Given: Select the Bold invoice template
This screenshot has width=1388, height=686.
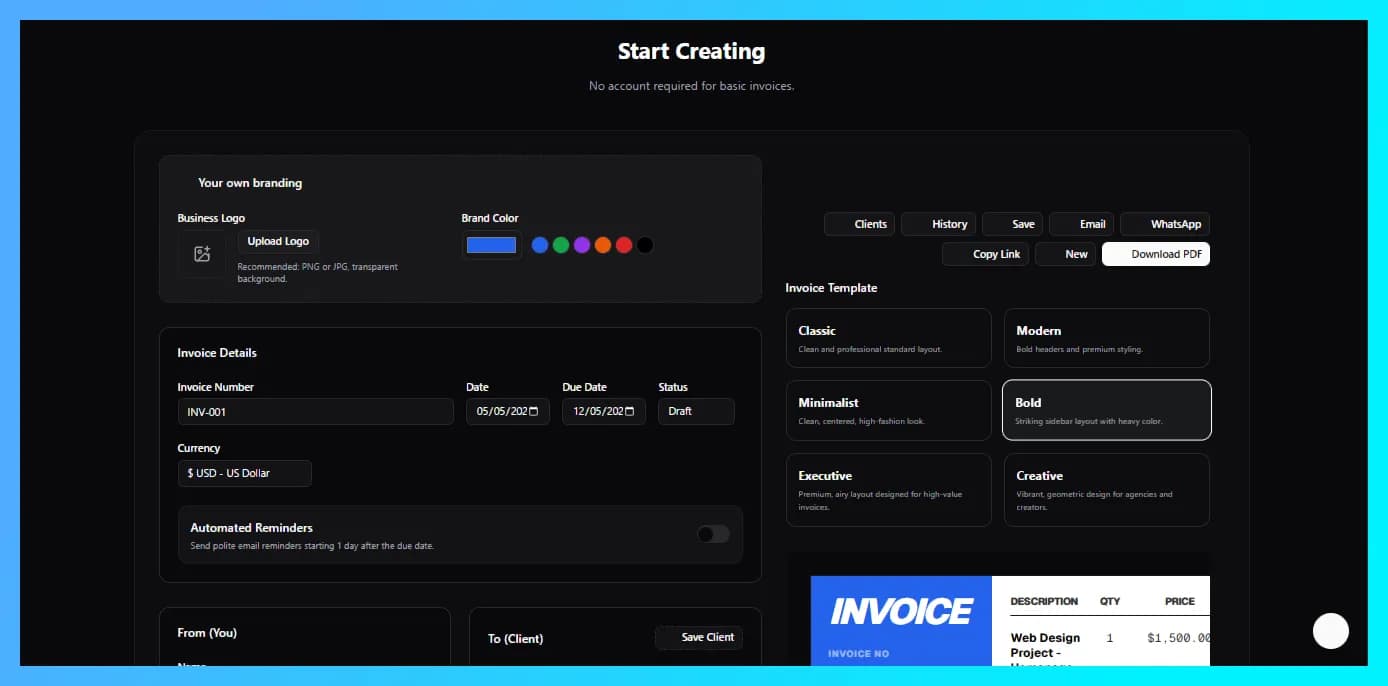Looking at the screenshot, I should 1107,410.
